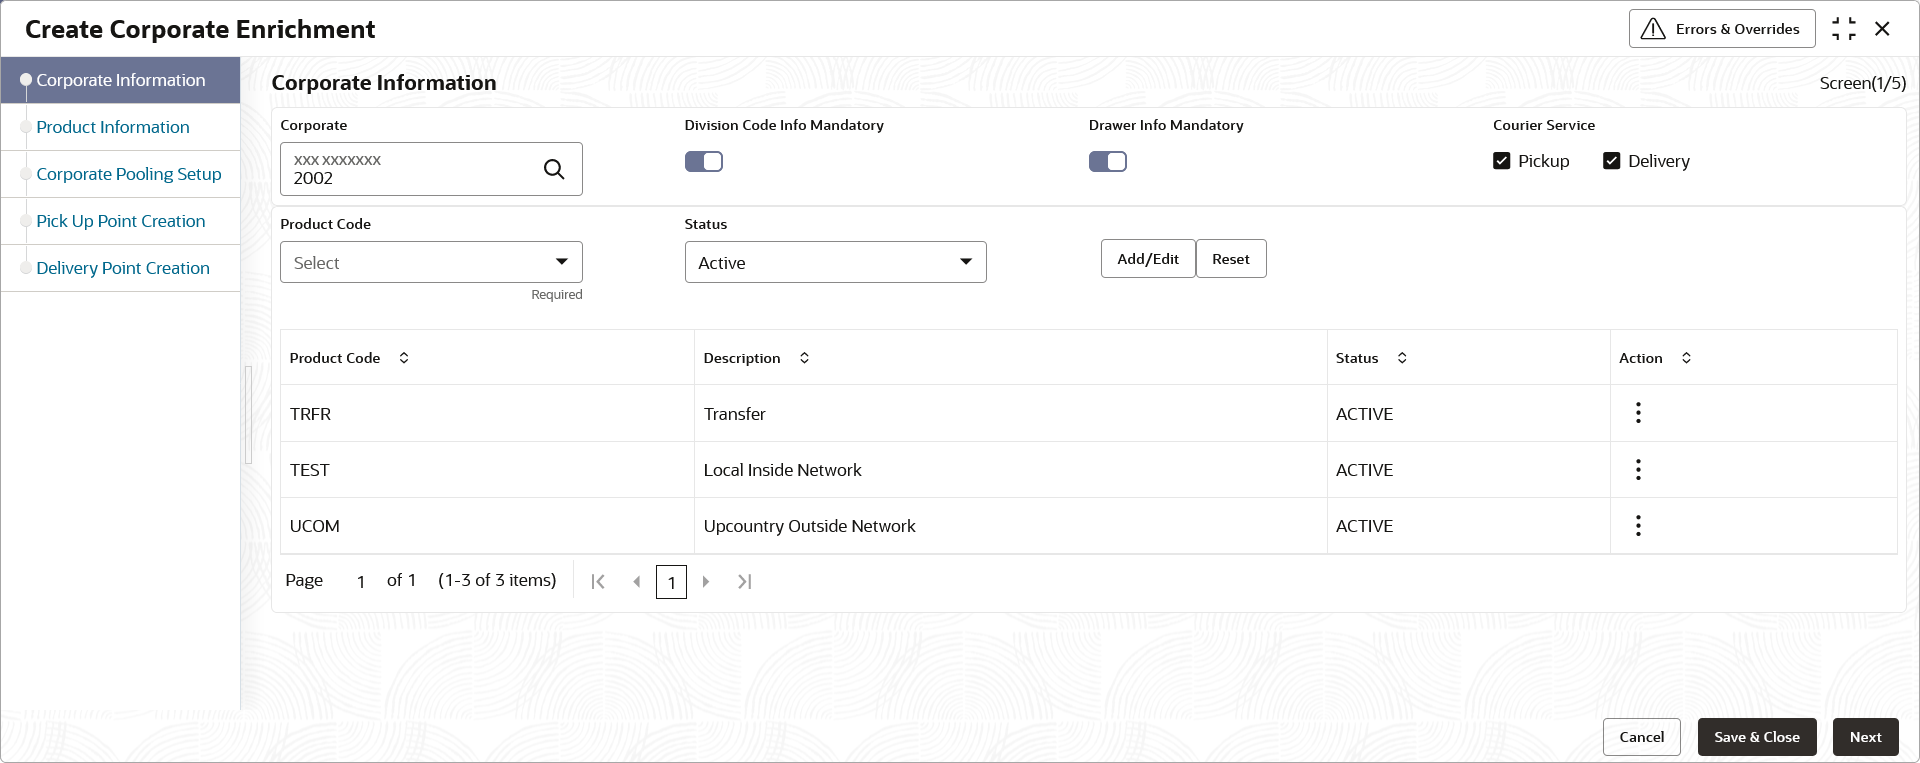Go to last page of table
The image size is (1920, 763).
(x=744, y=582)
